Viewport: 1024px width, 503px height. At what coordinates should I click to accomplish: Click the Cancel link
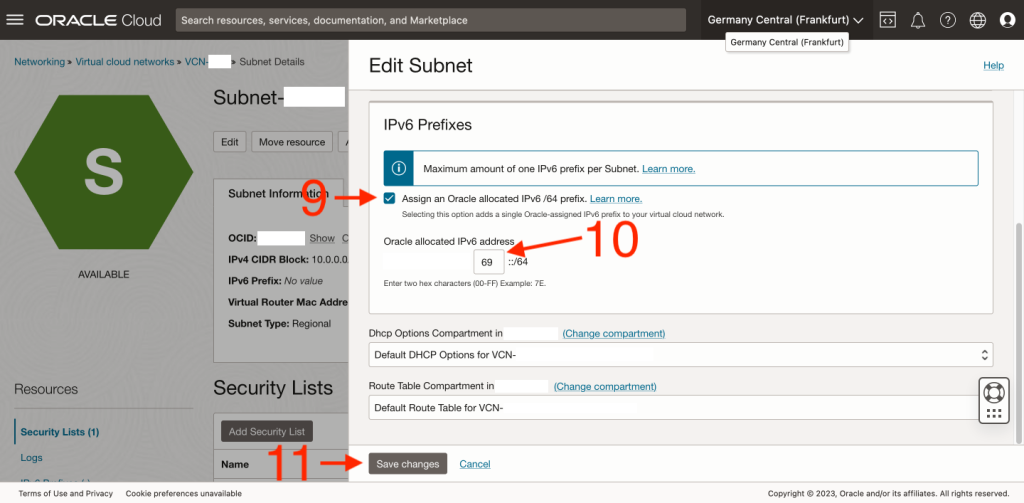[x=475, y=464]
